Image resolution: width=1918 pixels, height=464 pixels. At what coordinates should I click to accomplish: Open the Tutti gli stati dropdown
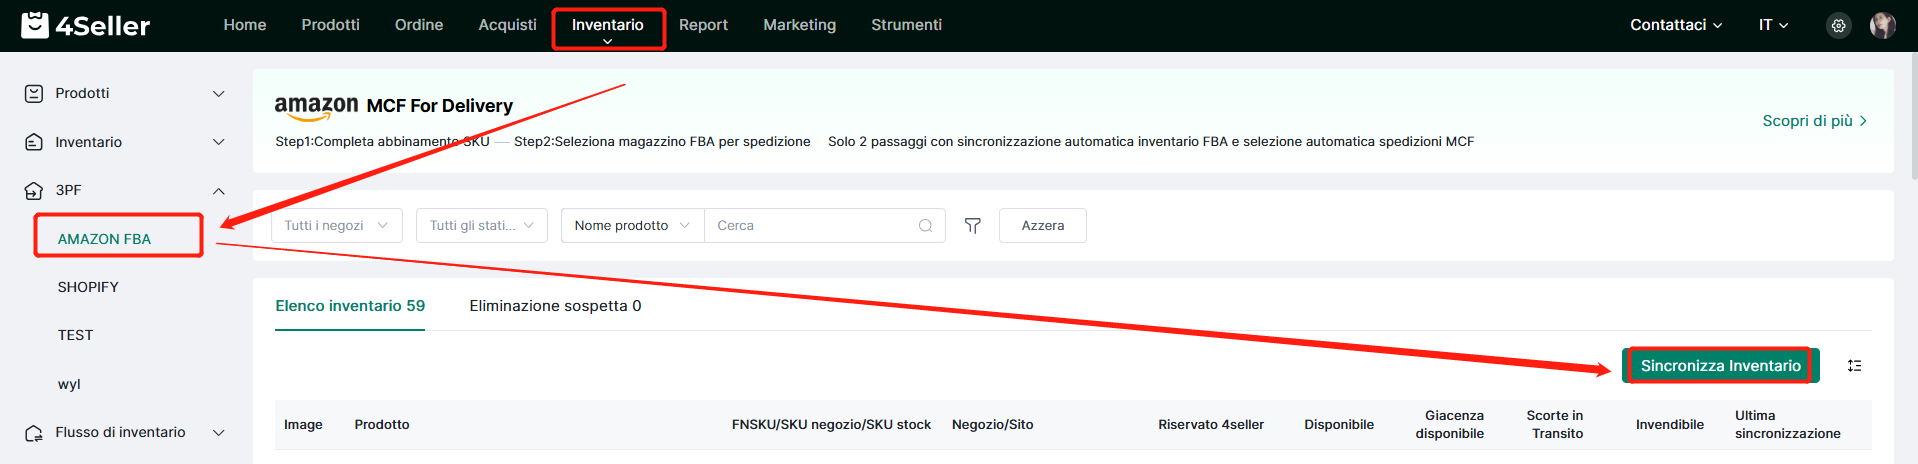click(482, 226)
